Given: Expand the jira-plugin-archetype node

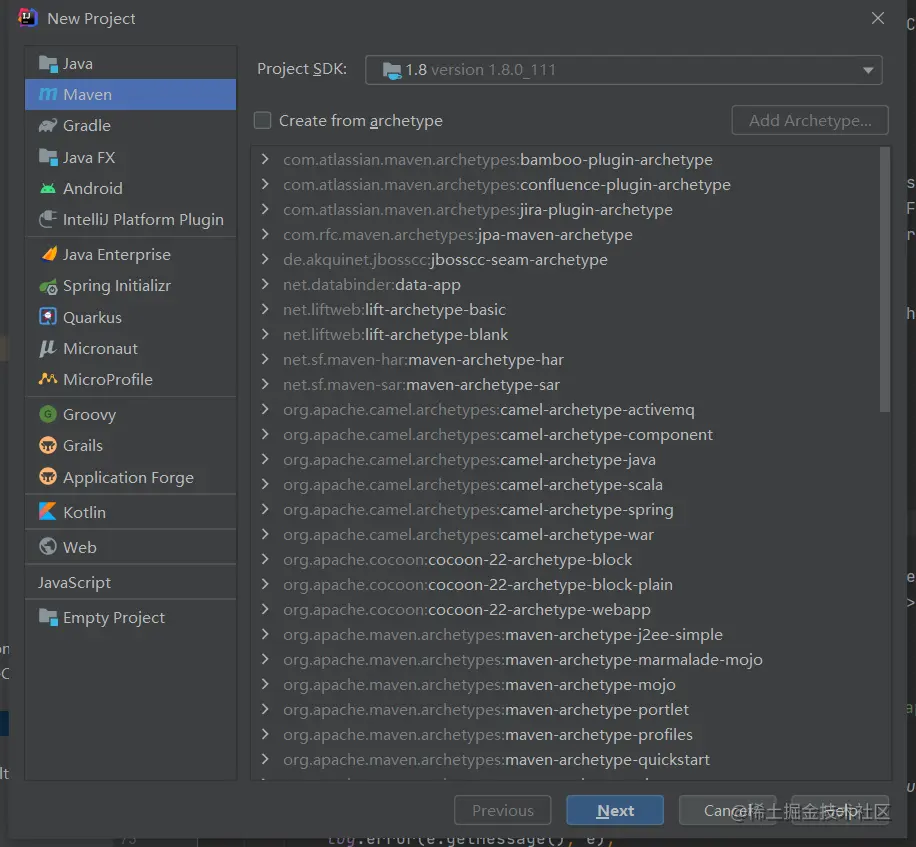Looking at the screenshot, I should point(265,209).
